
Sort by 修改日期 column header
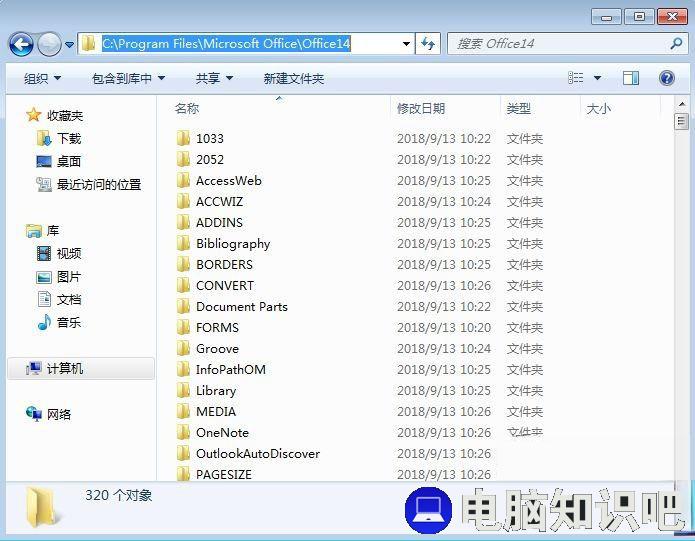tap(421, 109)
